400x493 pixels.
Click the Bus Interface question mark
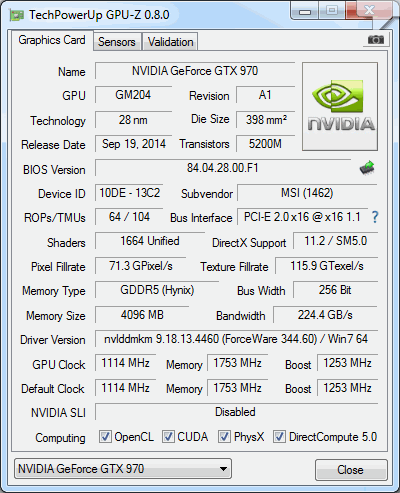tap(375, 217)
